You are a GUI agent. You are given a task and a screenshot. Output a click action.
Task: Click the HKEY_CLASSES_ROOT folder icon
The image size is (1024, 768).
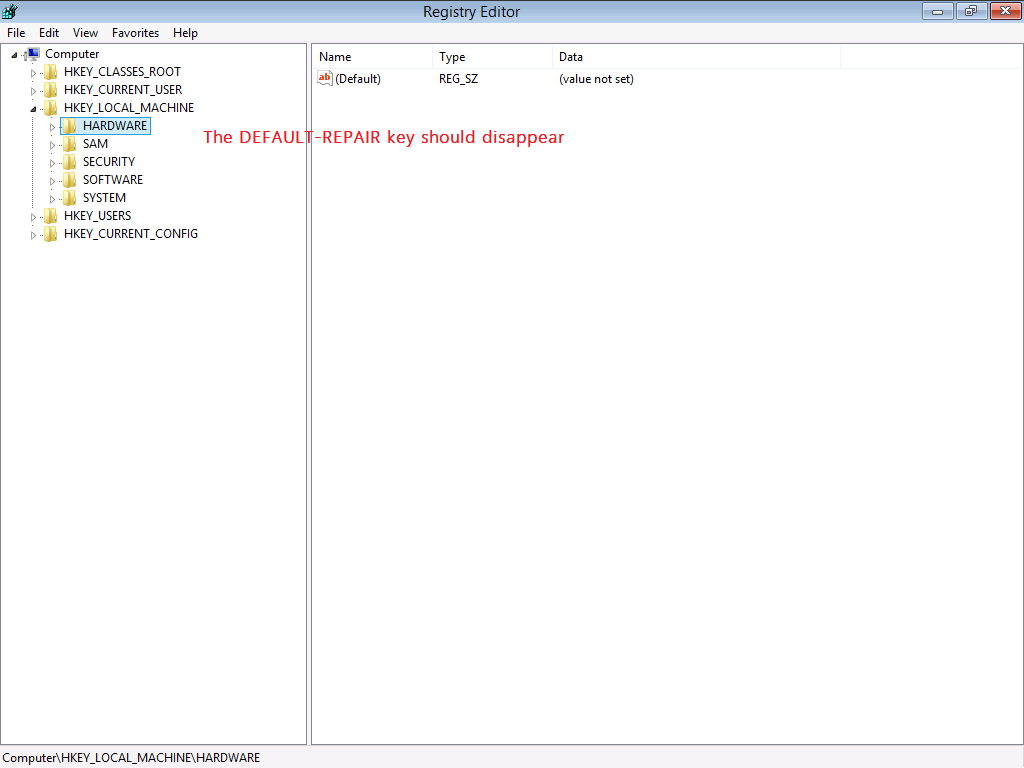(x=50, y=72)
